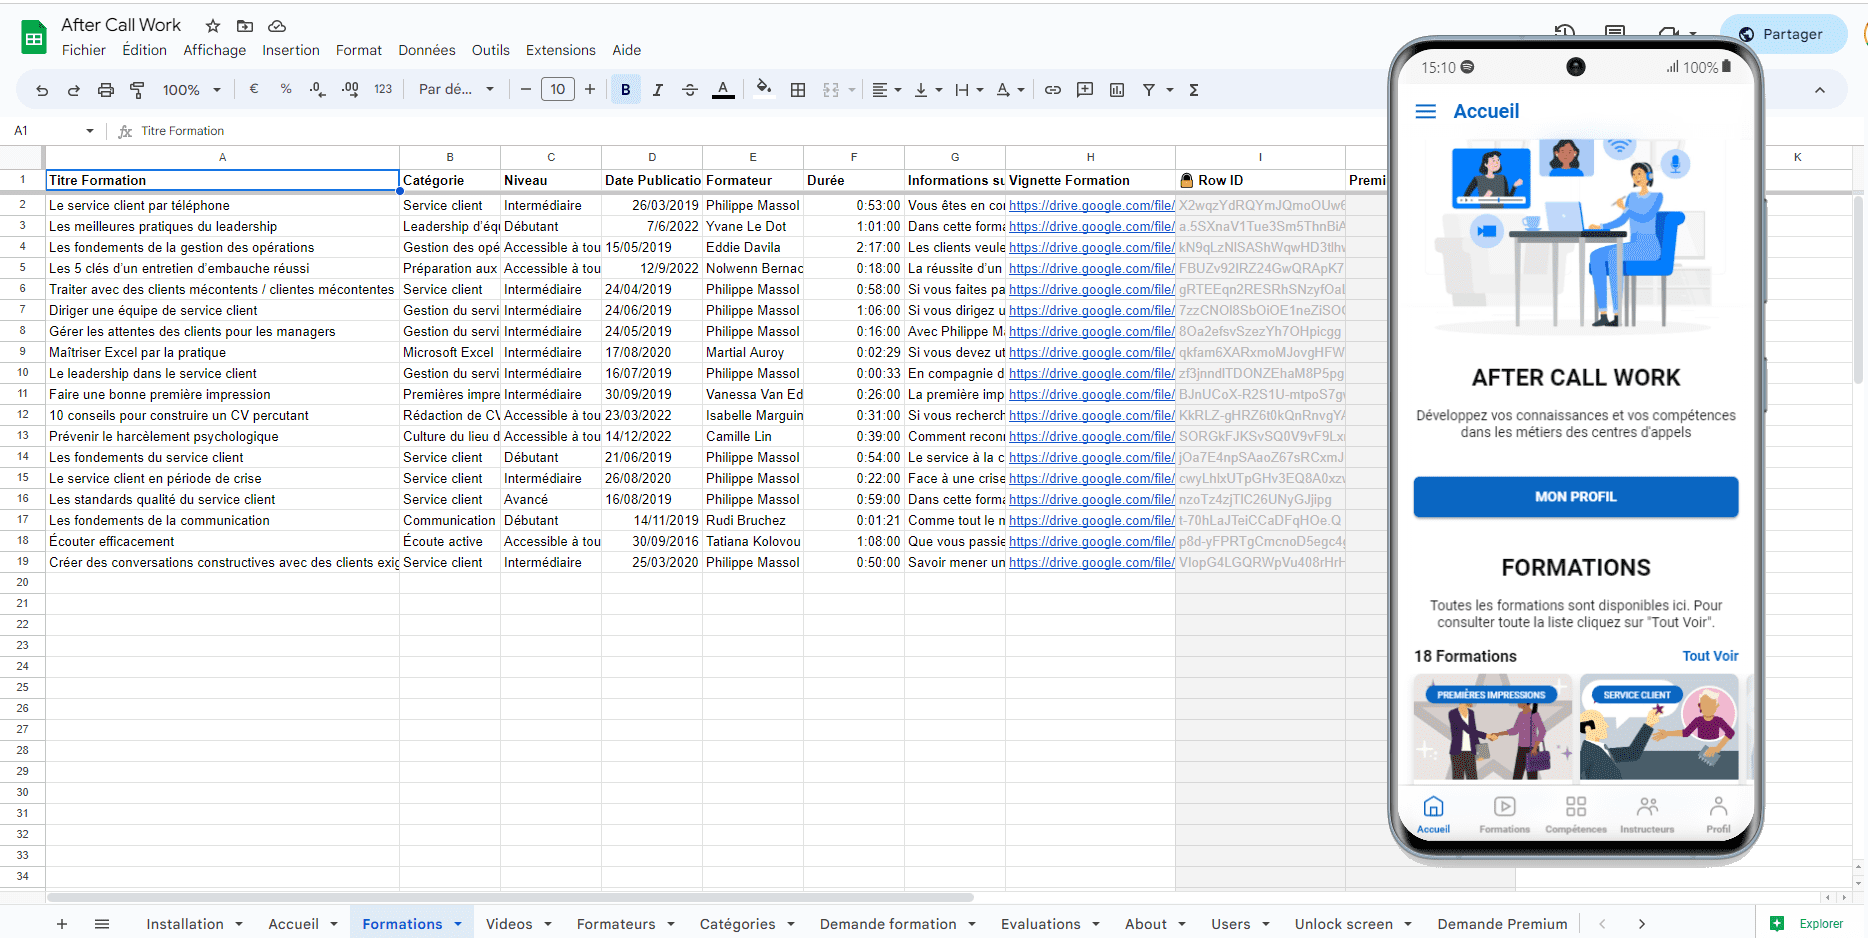Image resolution: width=1868 pixels, height=938 pixels.
Task: Open the Extensions menu
Action: pos(560,50)
